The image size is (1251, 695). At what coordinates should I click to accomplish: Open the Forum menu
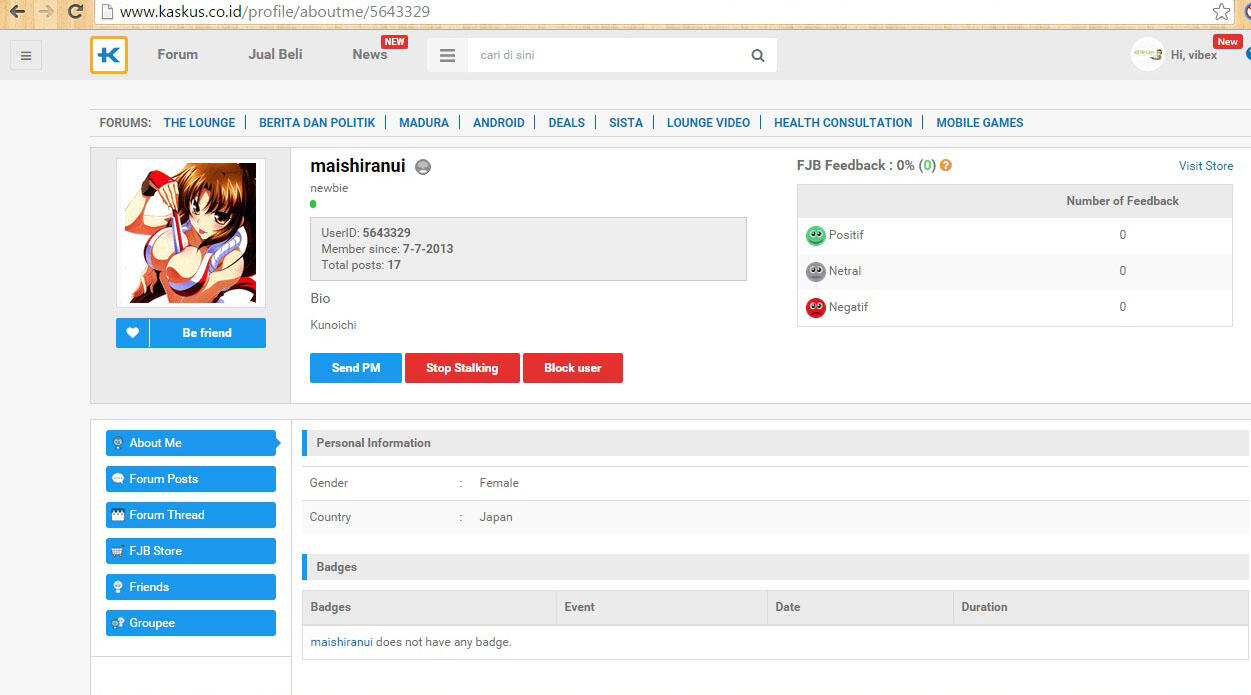(x=178, y=54)
